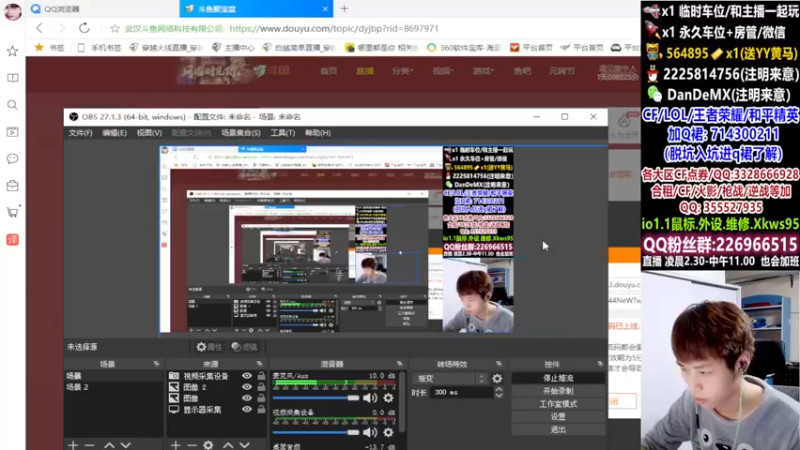Move source down with the down arrow
The height and width of the screenshot is (450, 800).
point(244,445)
